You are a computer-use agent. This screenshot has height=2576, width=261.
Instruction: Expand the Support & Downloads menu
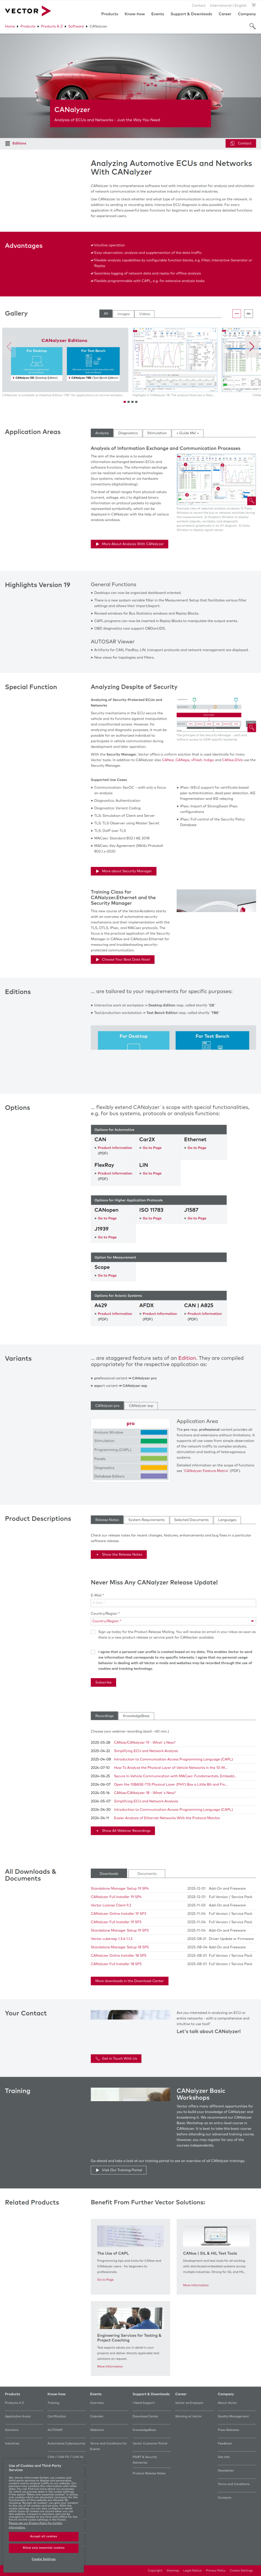click(x=191, y=14)
